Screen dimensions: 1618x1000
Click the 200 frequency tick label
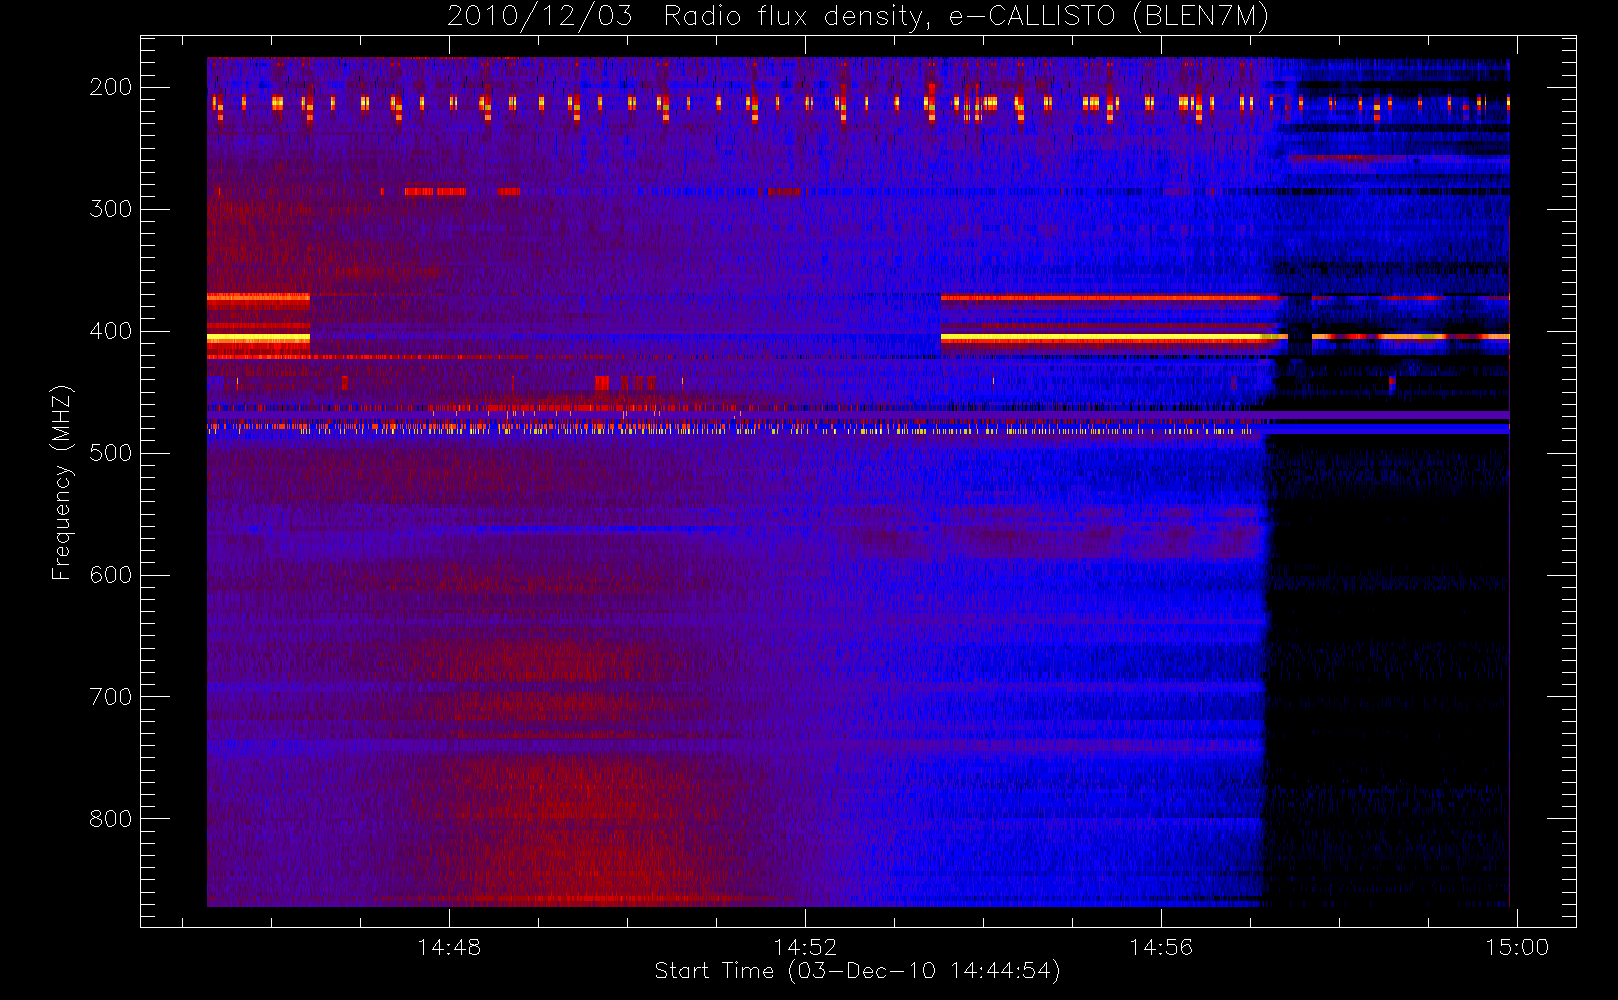[110, 87]
